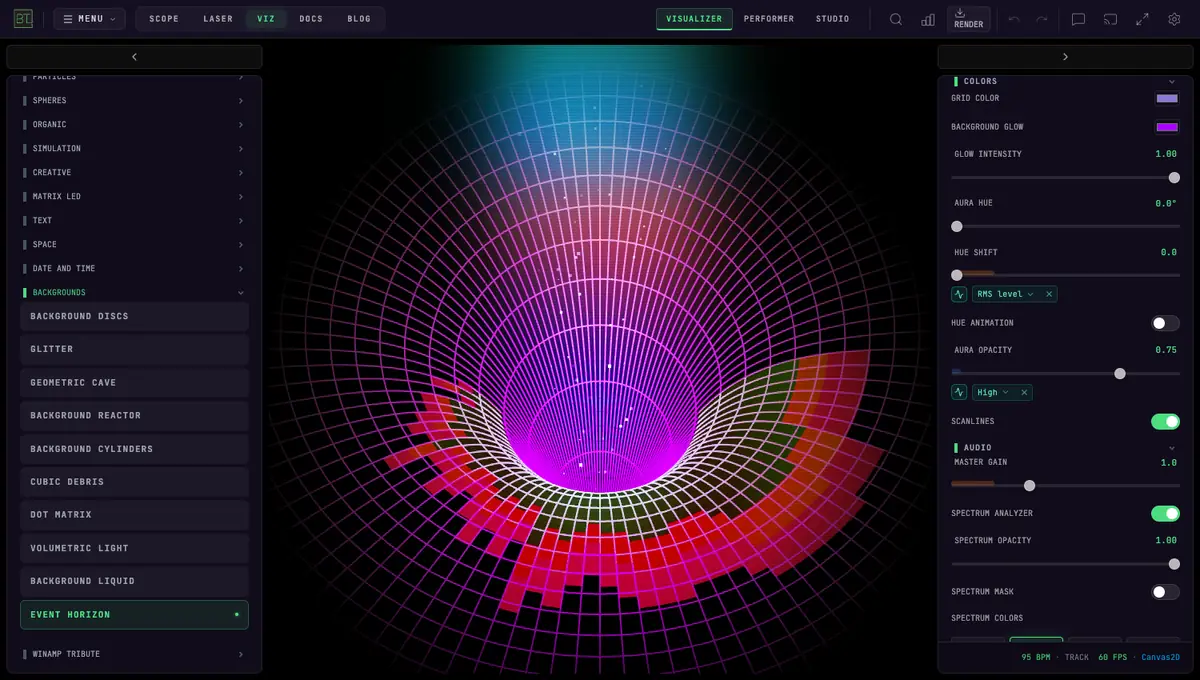Switch to Performer mode
1200x680 pixels.
[x=769, y=19]
